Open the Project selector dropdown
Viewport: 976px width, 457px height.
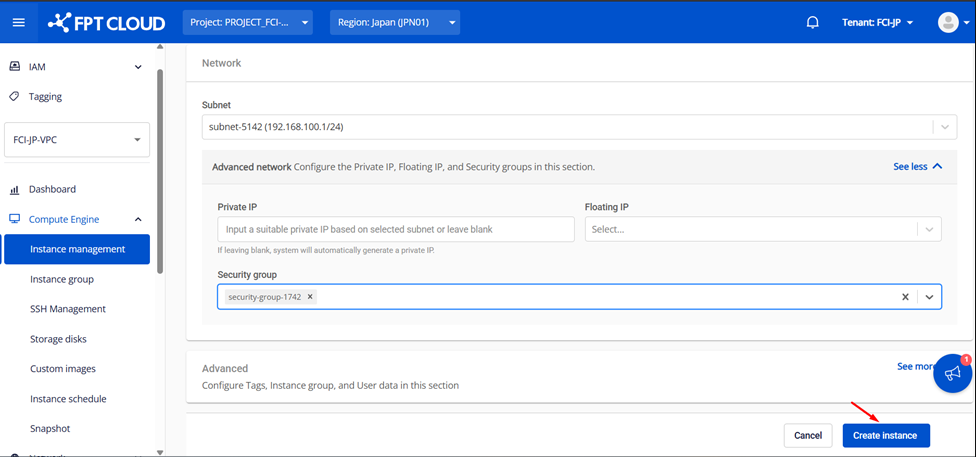coord(247,22)
